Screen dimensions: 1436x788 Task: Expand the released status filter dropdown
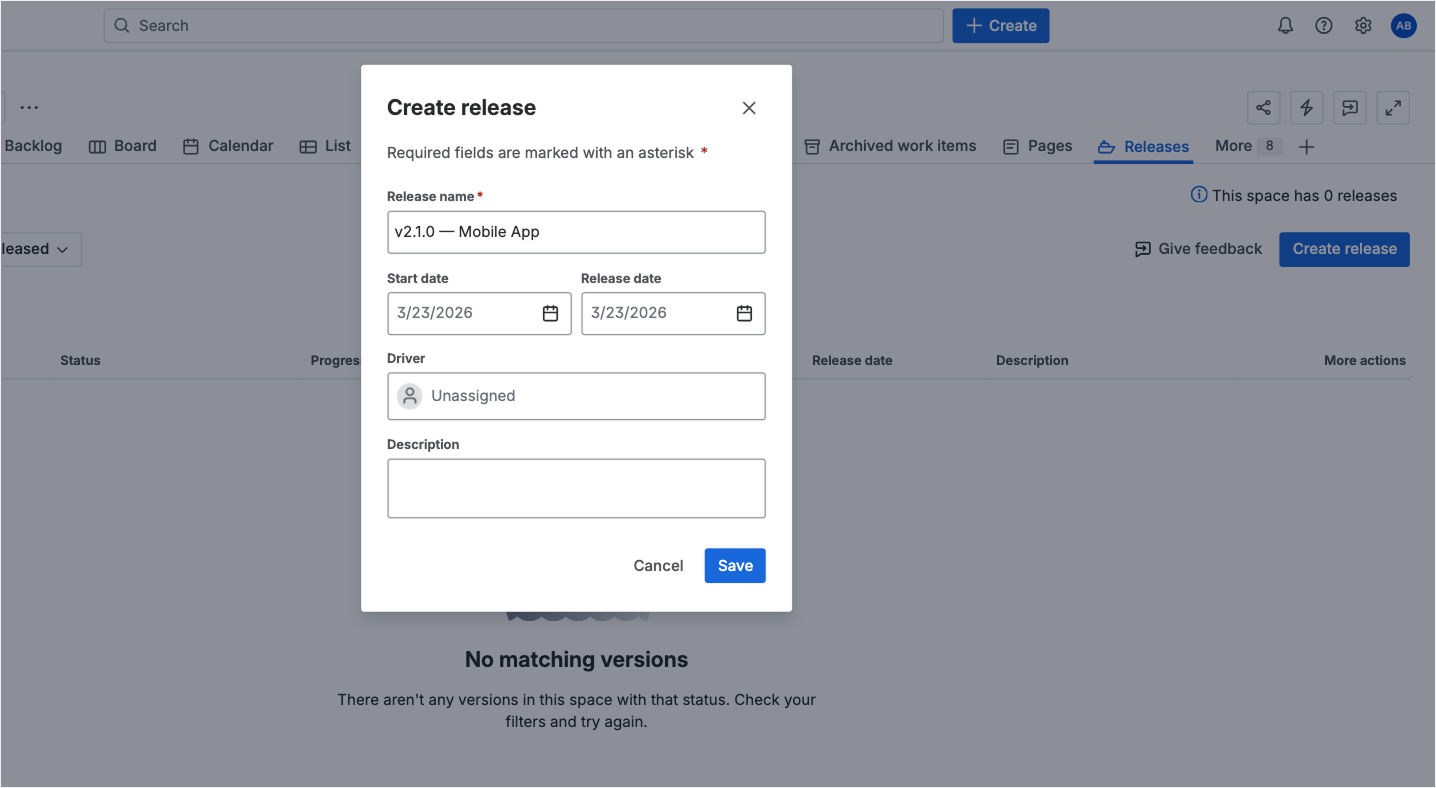(38, 249)
